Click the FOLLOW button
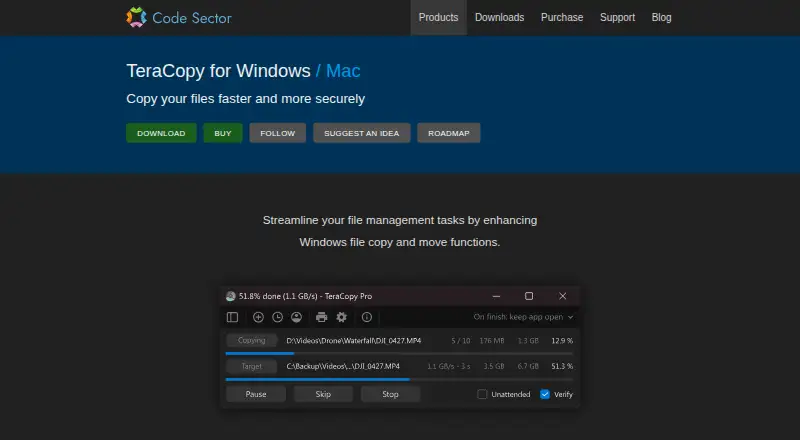 (278, 133)
